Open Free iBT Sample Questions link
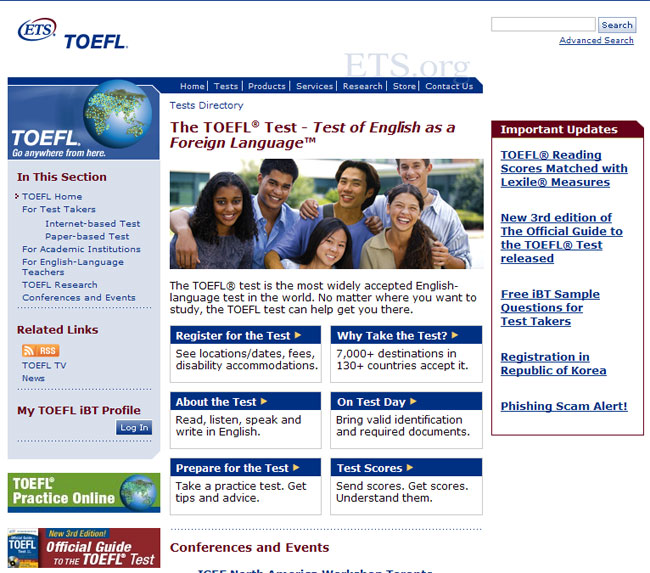Screen dimensions: 650x573 (550, 308)
